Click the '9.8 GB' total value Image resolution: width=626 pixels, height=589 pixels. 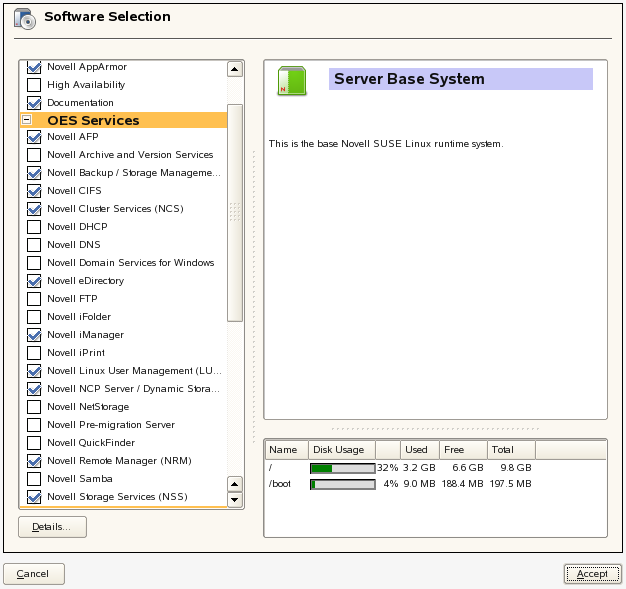pos(516,468)
